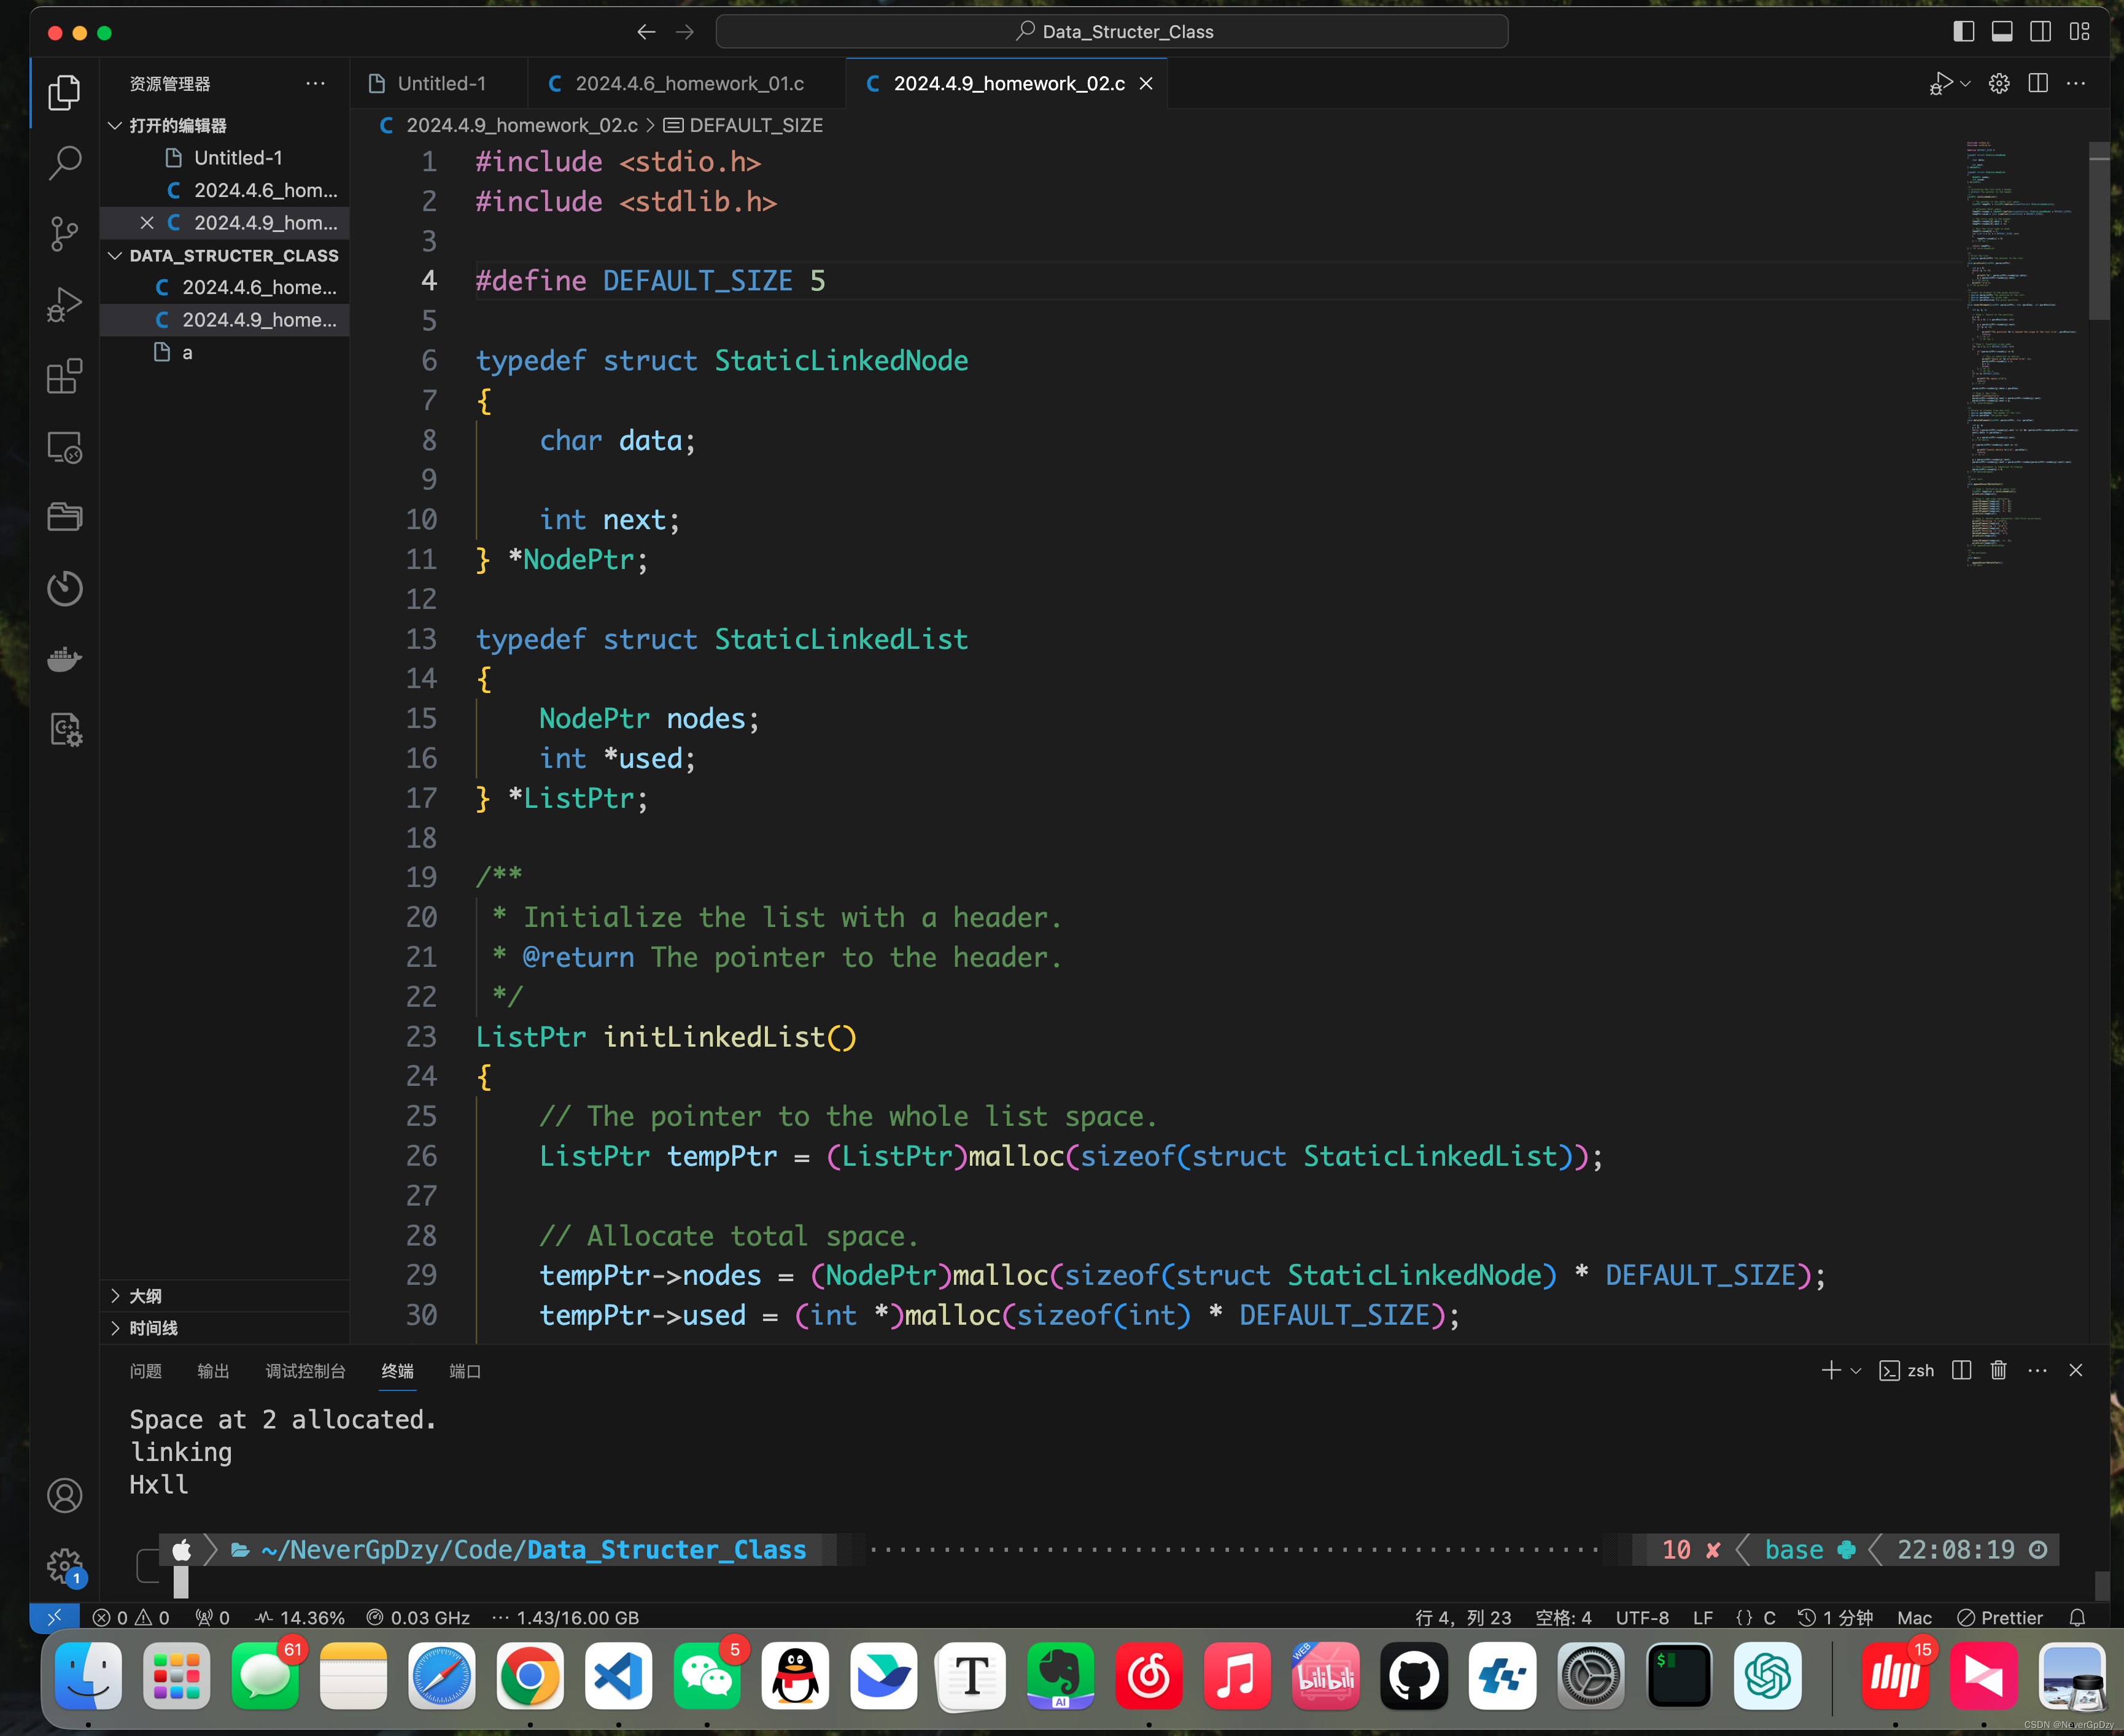This screenshot has width=2124, height=1736.
Task: Open the Docker view in activity bar
Action: [x=64, y=659]
